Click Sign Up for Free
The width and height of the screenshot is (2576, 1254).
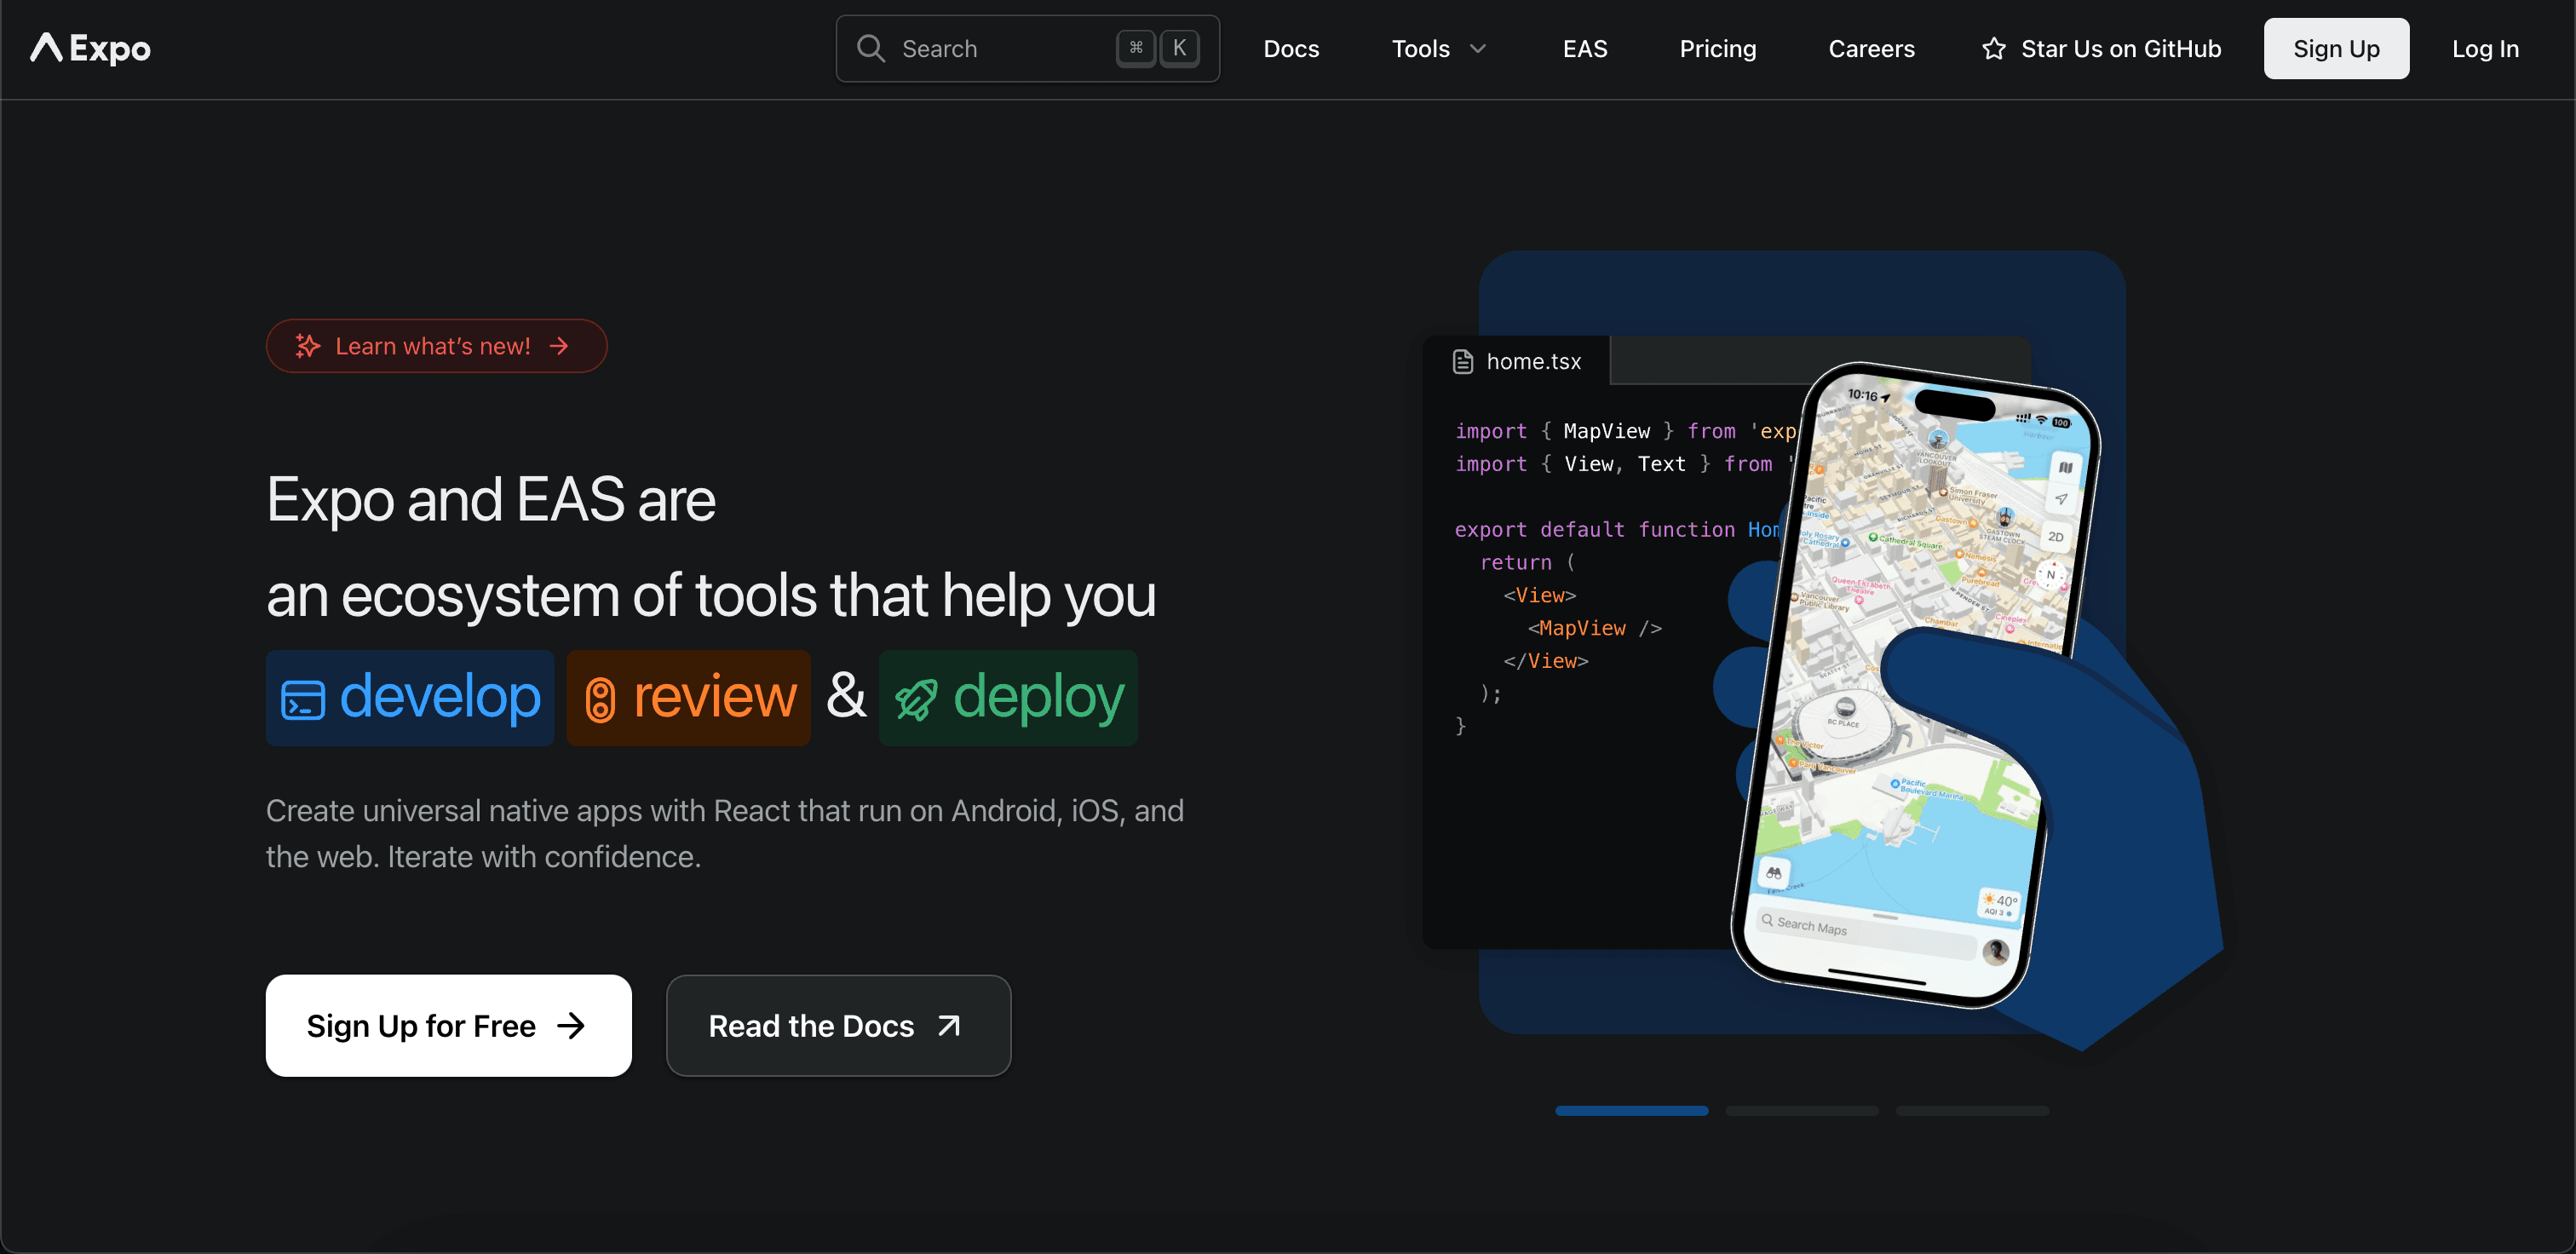(447, 1025)
